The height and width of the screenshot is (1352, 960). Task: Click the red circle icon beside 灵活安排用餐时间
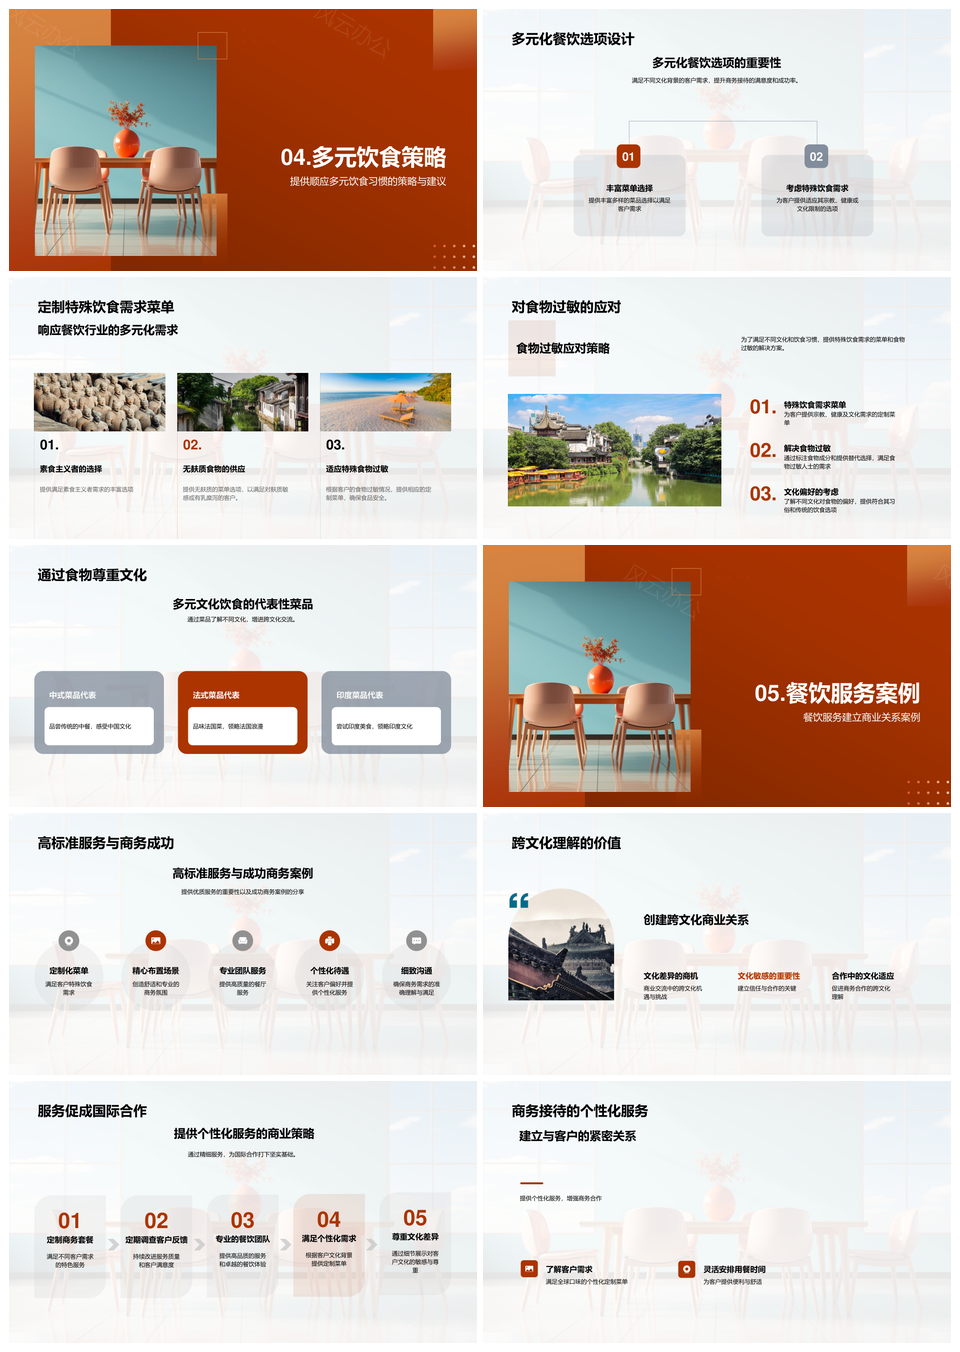[687, 1269]
